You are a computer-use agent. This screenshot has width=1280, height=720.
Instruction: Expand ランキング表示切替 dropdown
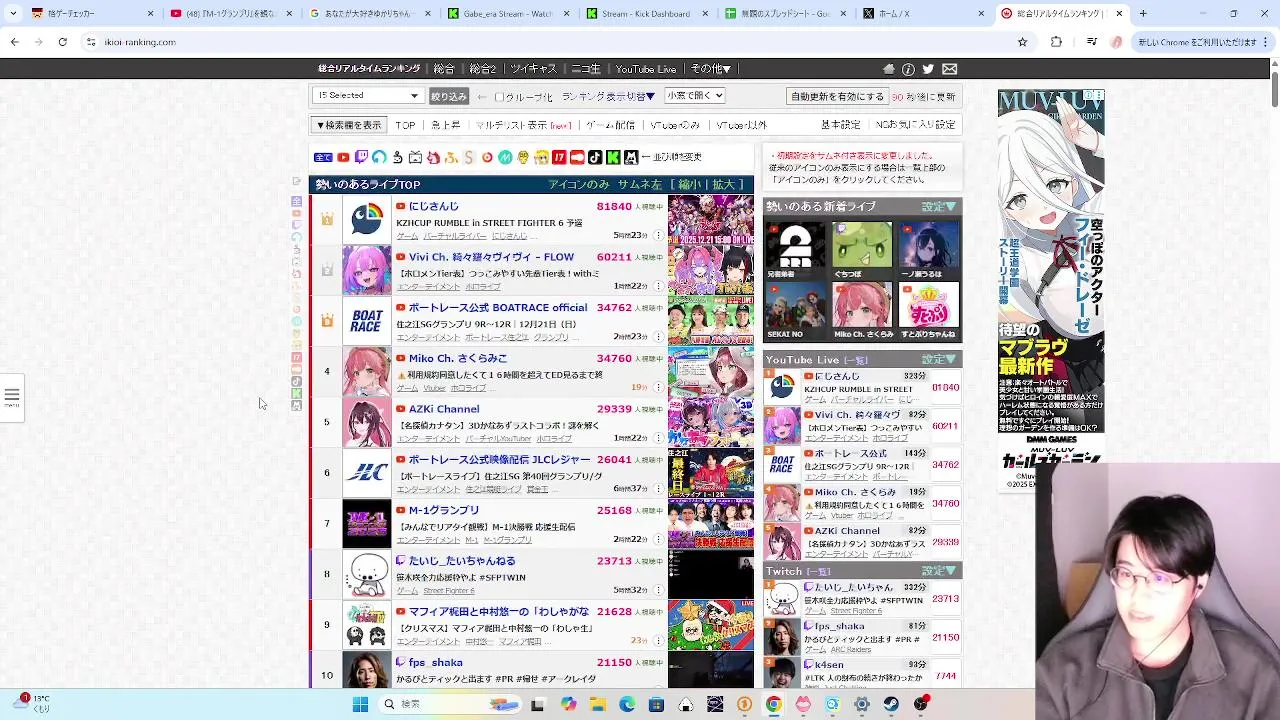tap(608, 97)
